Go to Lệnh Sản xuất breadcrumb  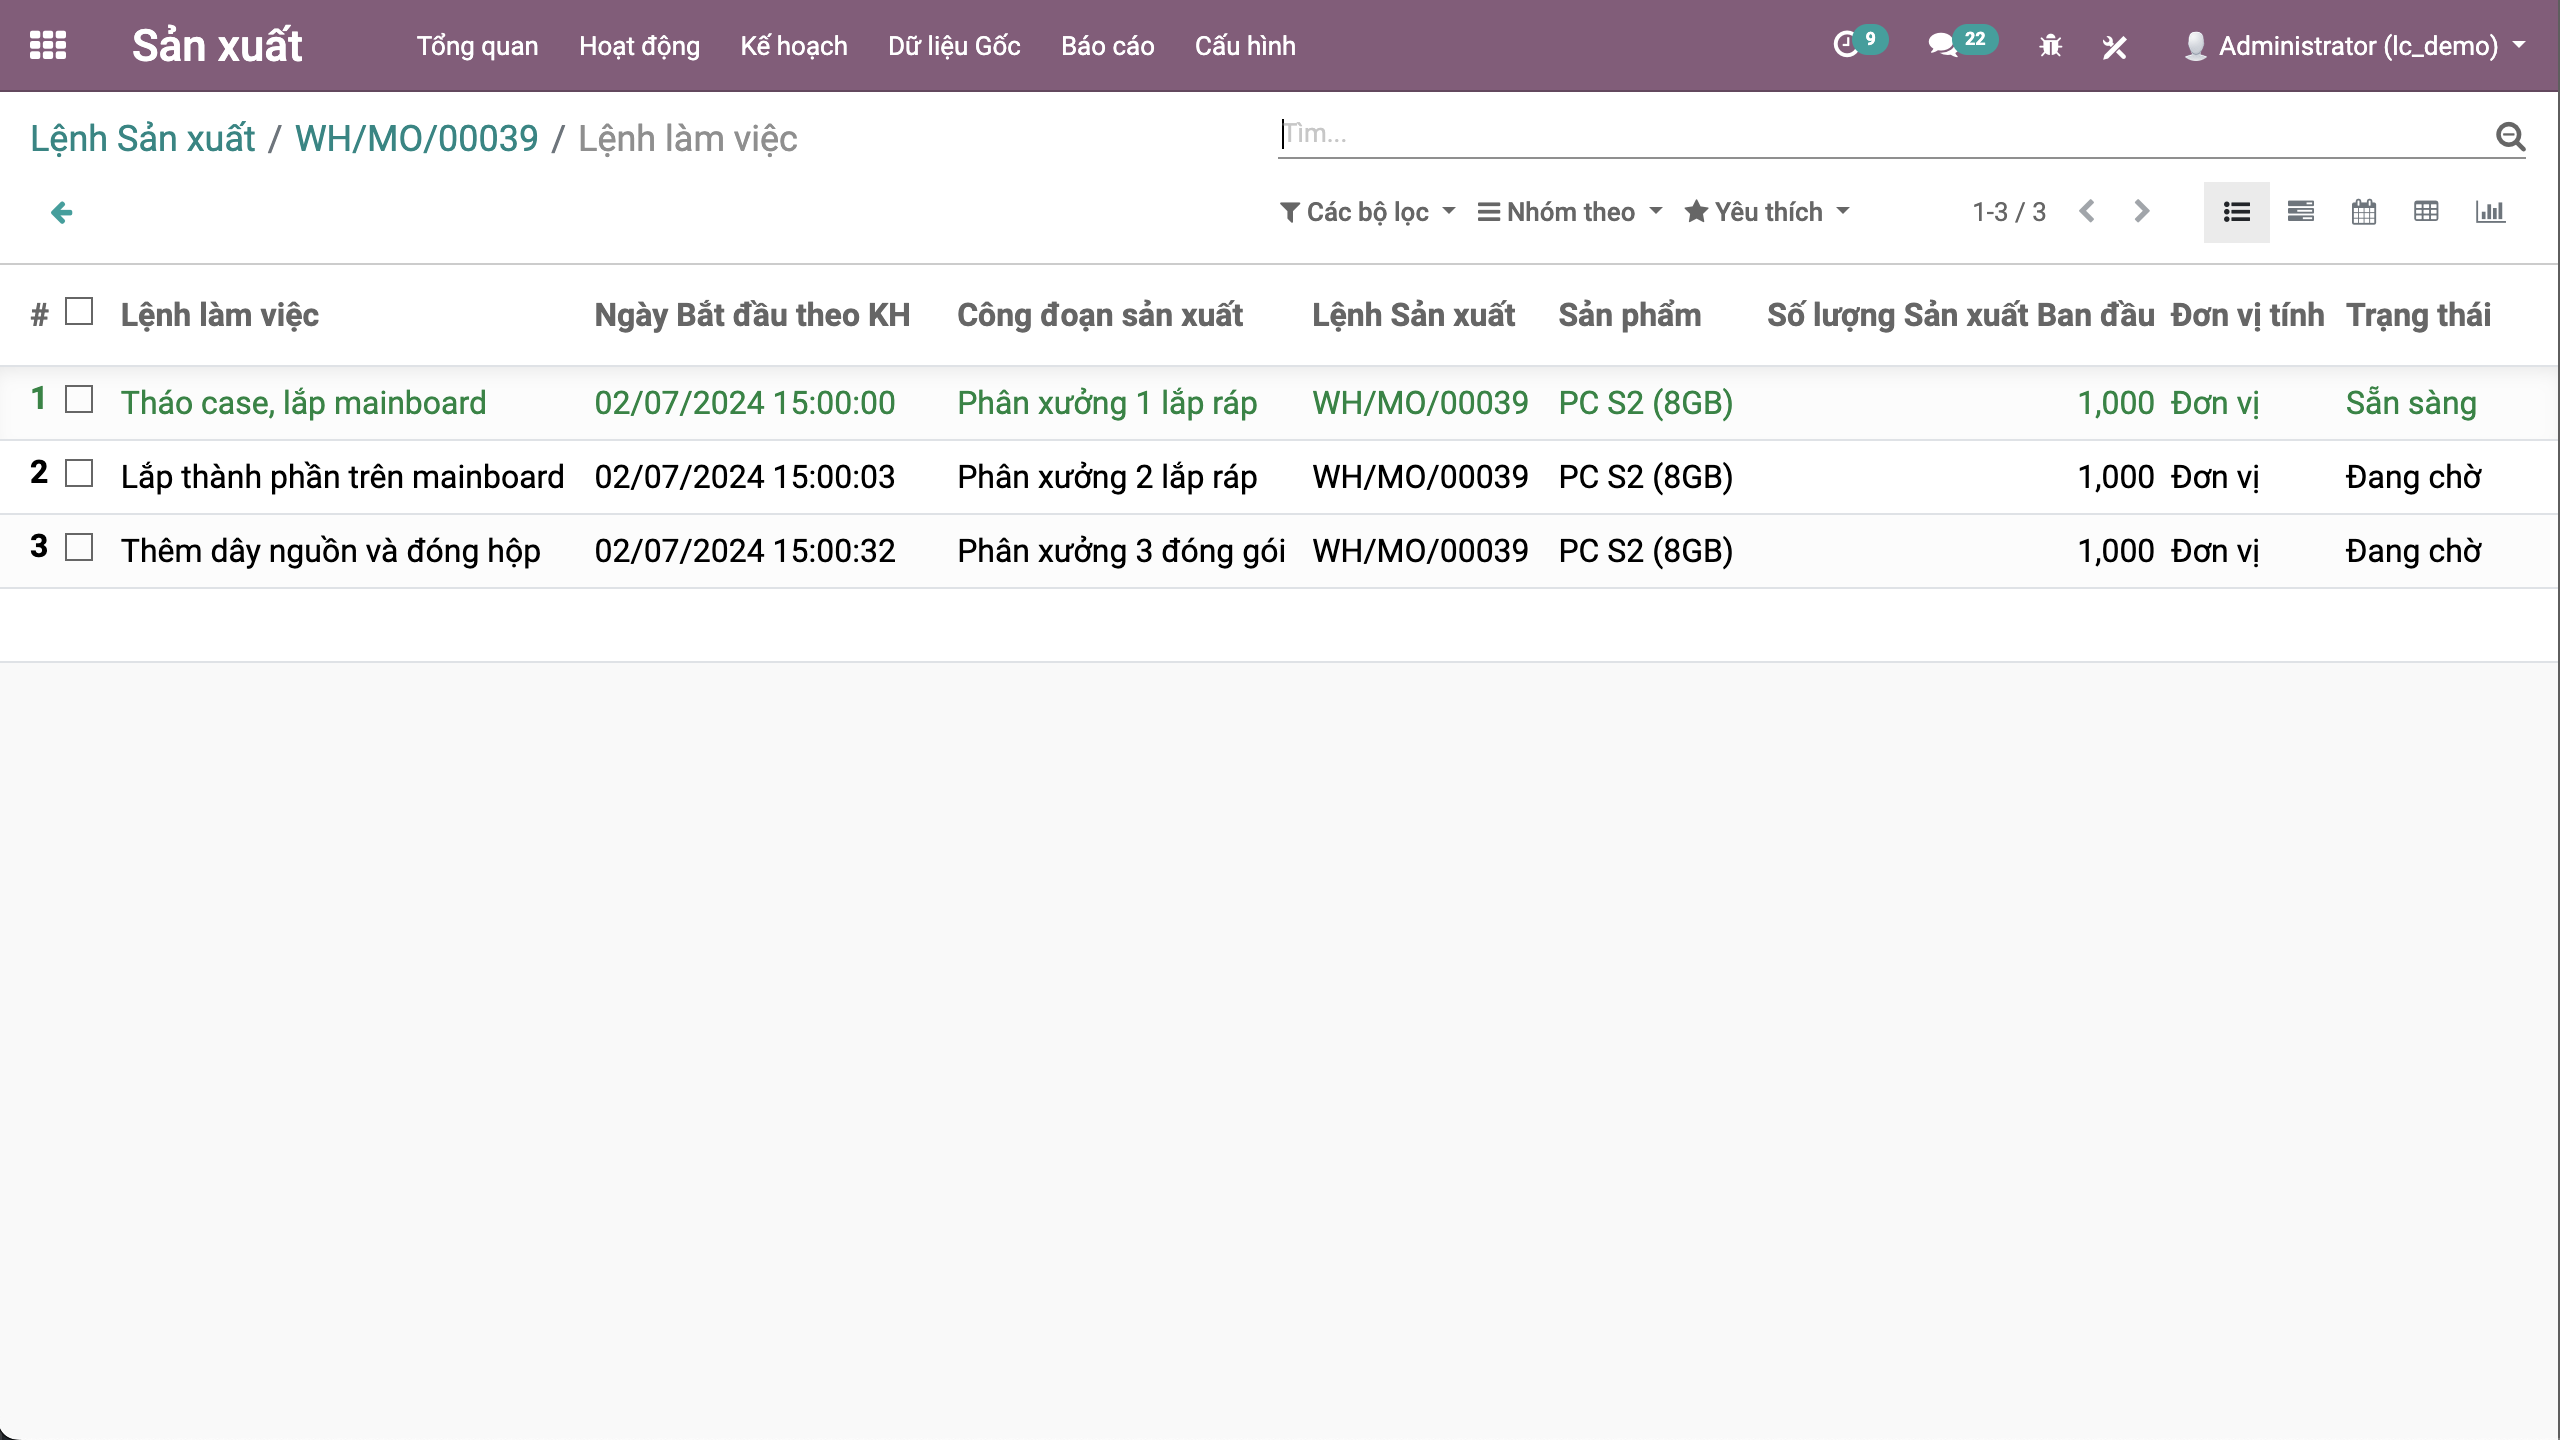click(143, 138)
